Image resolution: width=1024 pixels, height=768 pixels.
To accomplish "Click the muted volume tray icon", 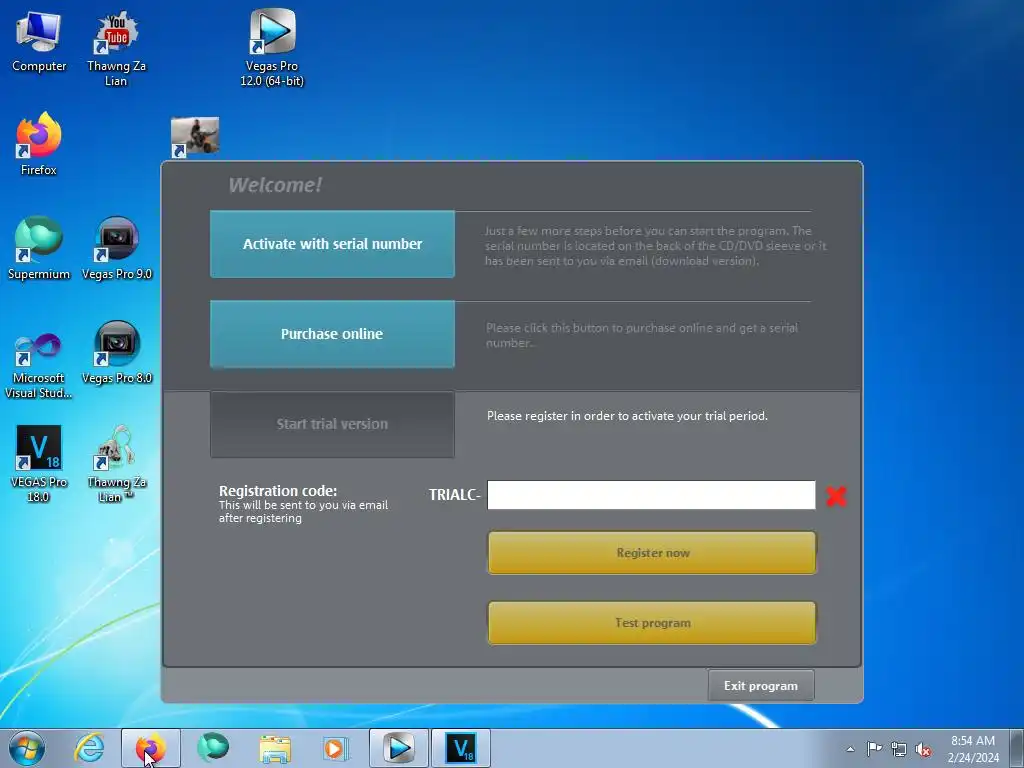I will pos(923,750).
